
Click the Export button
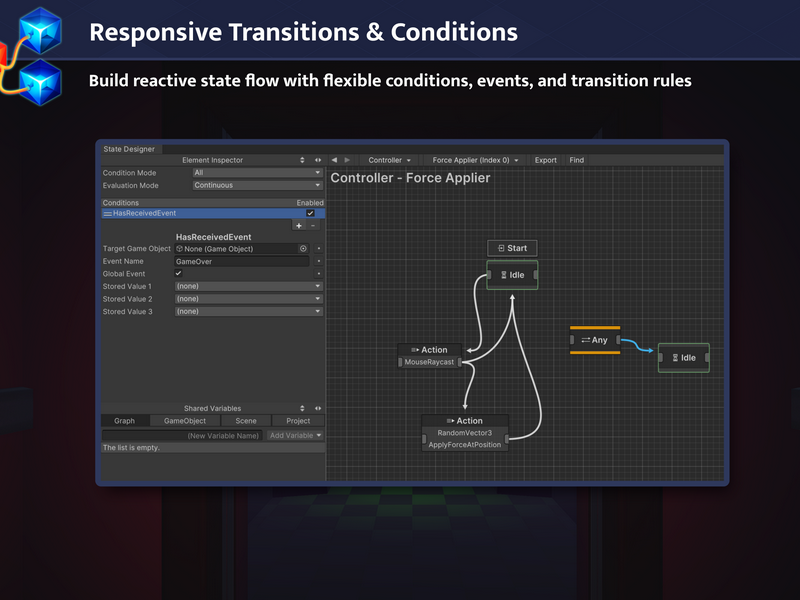click(x=545, y=160)
